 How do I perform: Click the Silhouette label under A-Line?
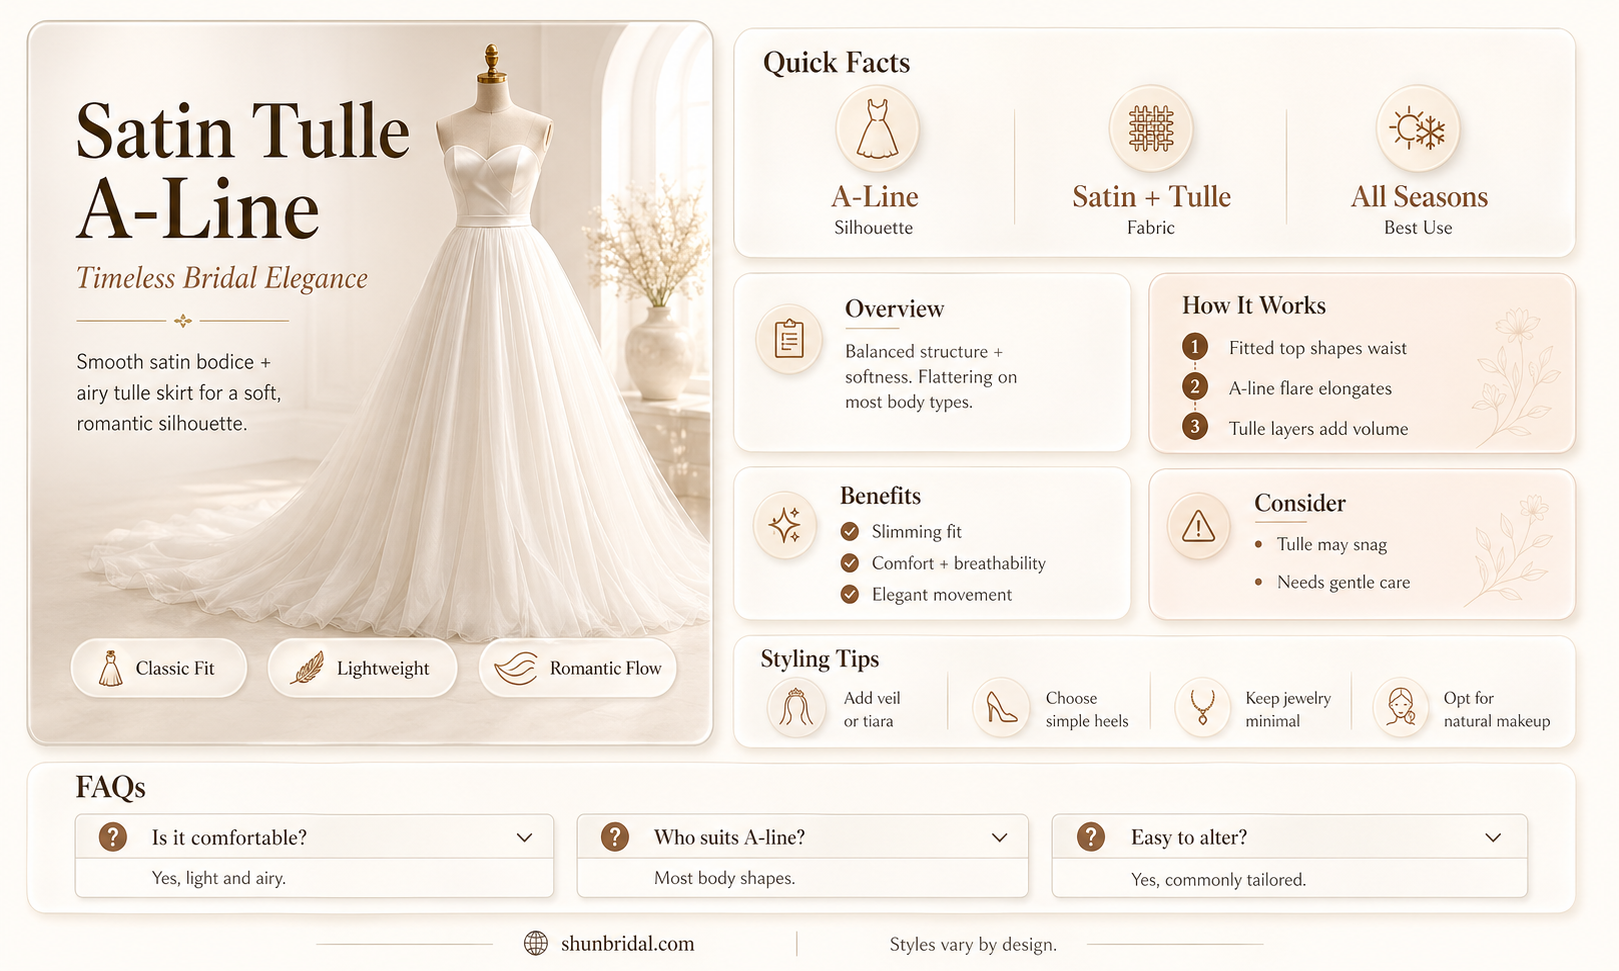(x=873, y=227)
